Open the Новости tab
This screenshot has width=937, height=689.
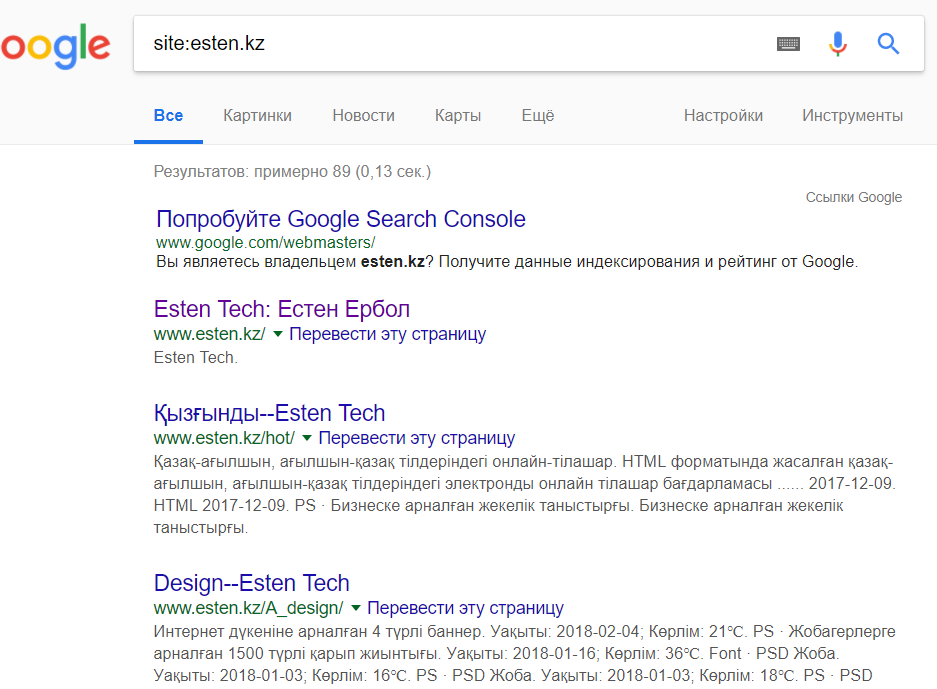click(363, 115)
